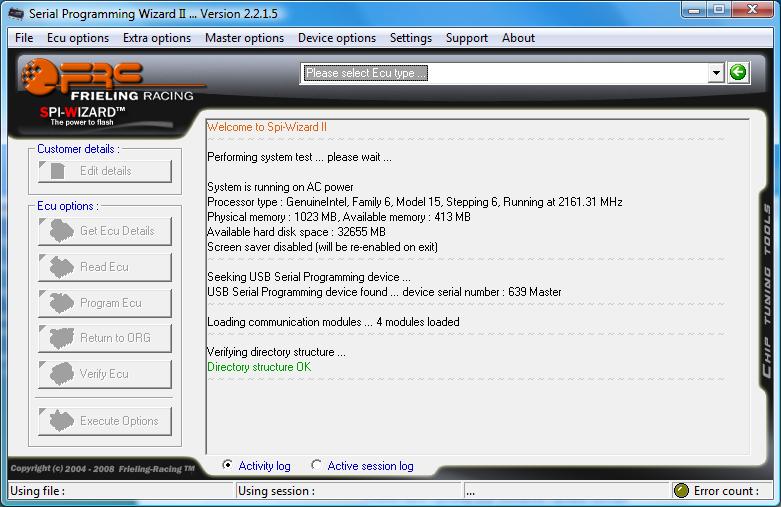The height and width of the screenshot is (507, 781).
Task: Click the Read Ecu button
Action: (105, 267)
